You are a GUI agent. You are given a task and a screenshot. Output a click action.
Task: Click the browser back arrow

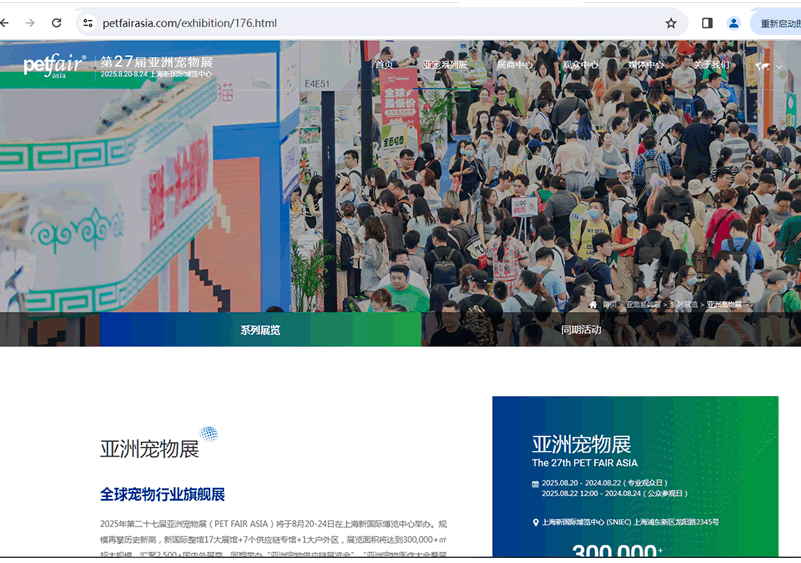point(4,23)
